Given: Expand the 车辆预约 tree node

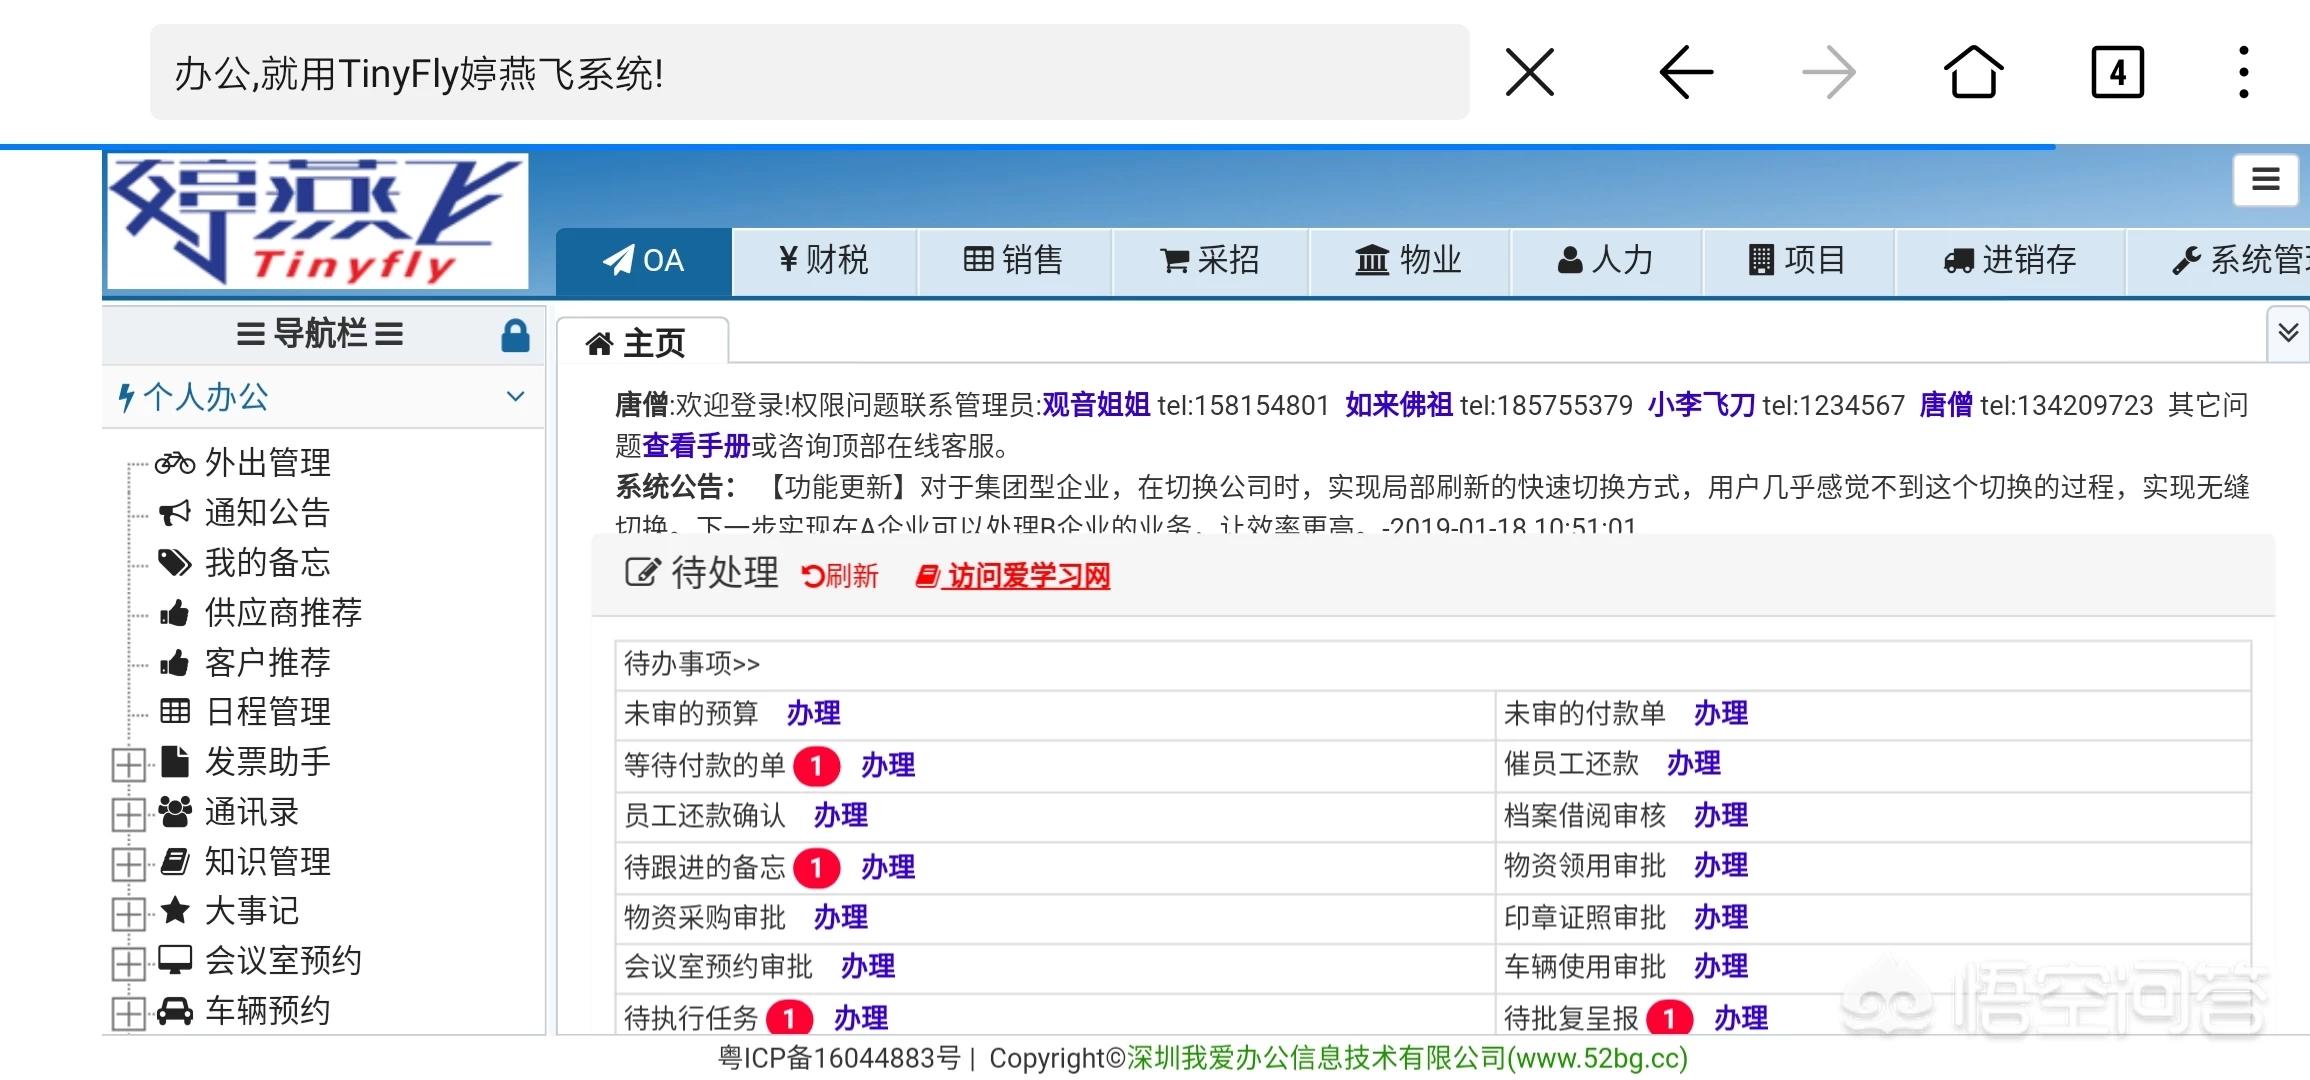Looking at the screenshot, I should pos(128,1014).
